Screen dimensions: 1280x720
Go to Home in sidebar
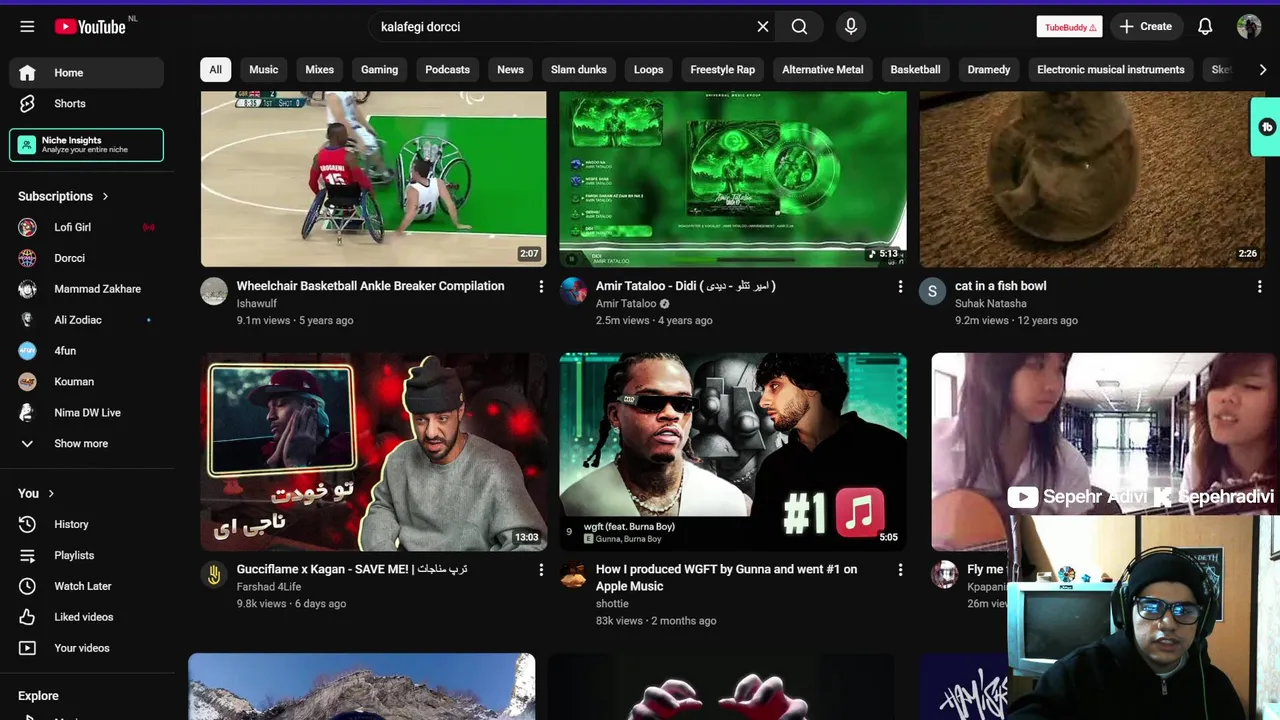coord(87,73)
